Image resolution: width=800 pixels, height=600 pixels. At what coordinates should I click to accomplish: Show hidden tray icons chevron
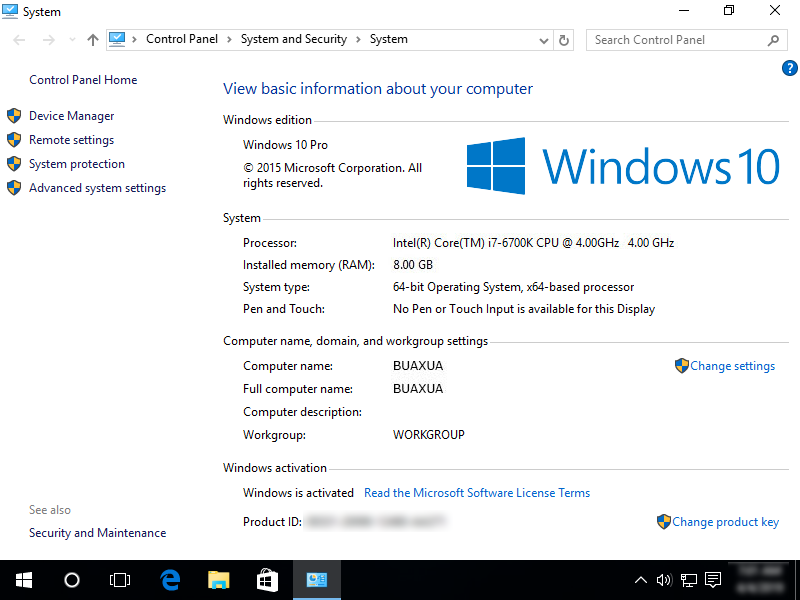coord(641,580)
